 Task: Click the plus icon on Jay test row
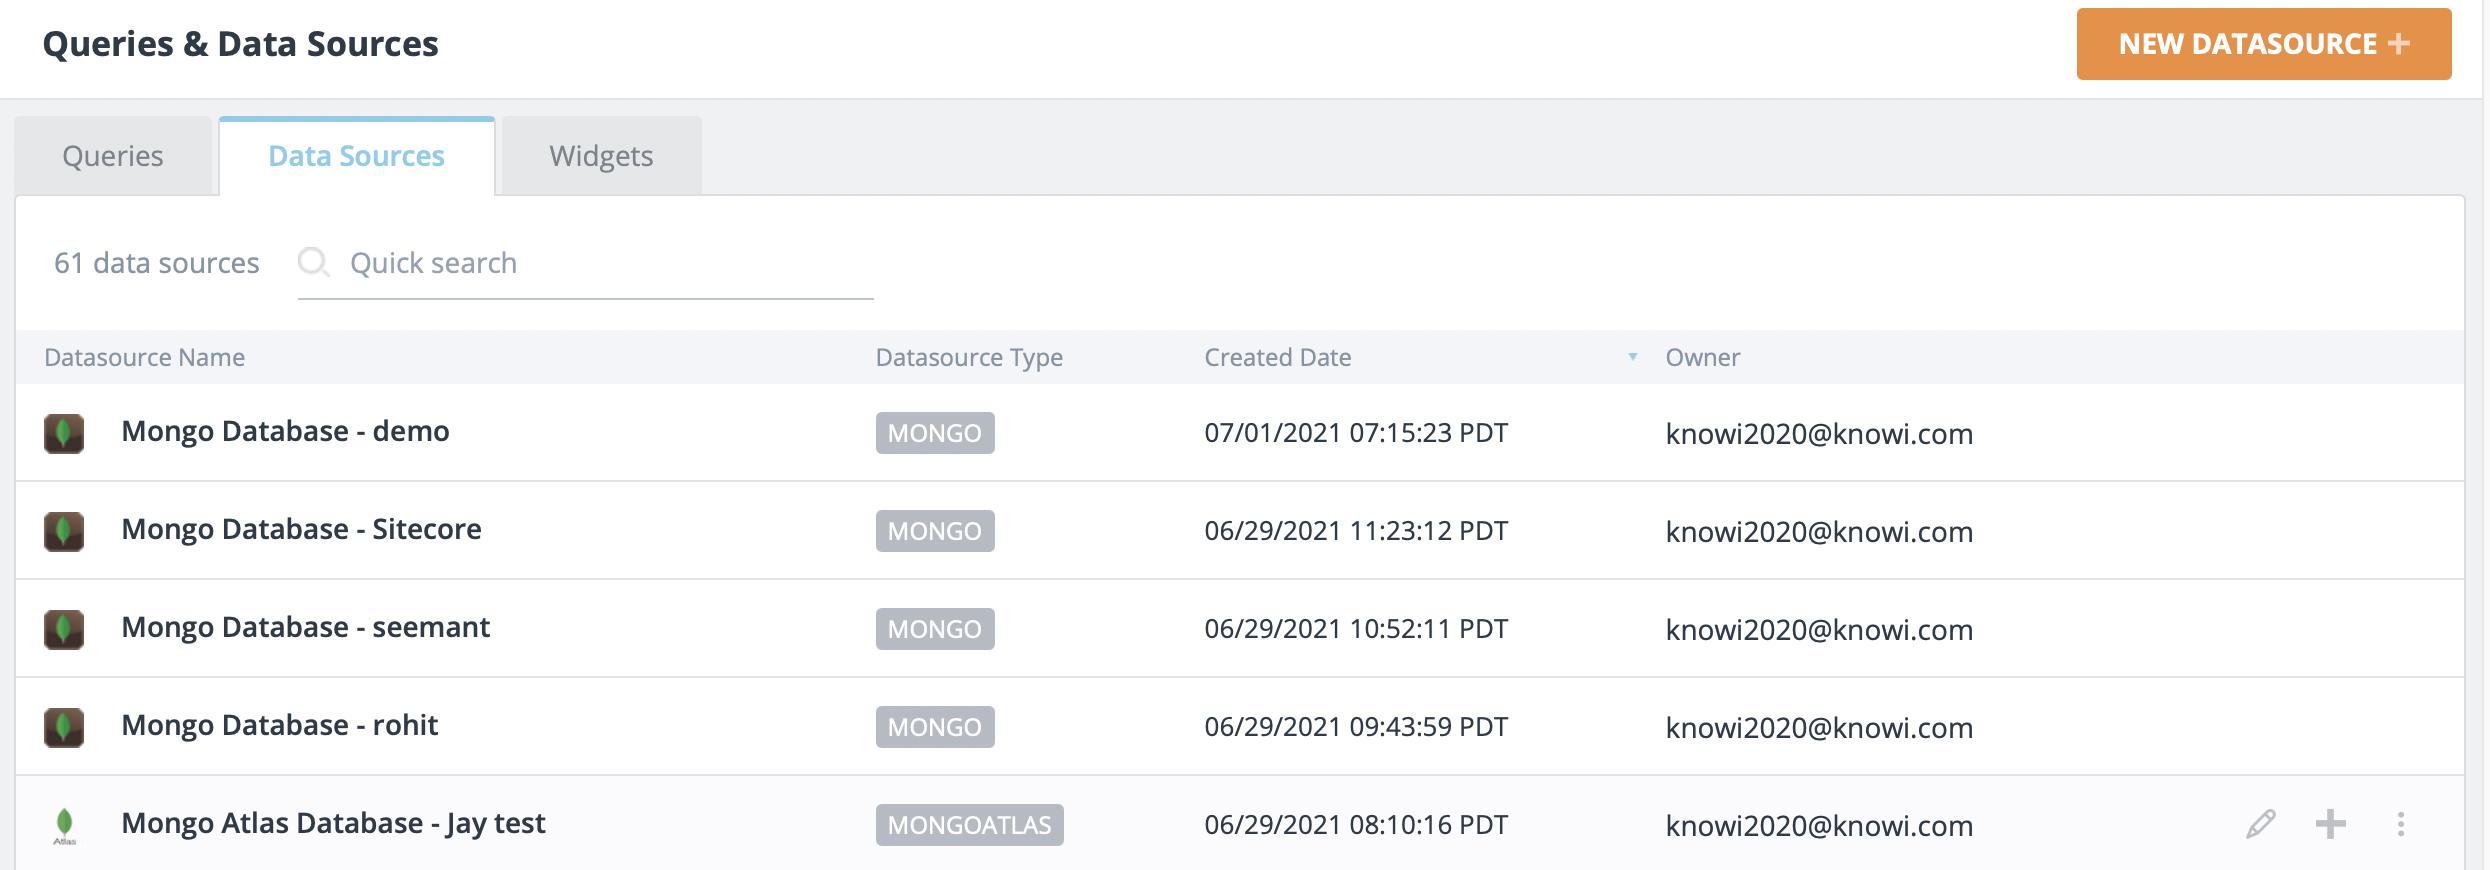(2330, 824)
